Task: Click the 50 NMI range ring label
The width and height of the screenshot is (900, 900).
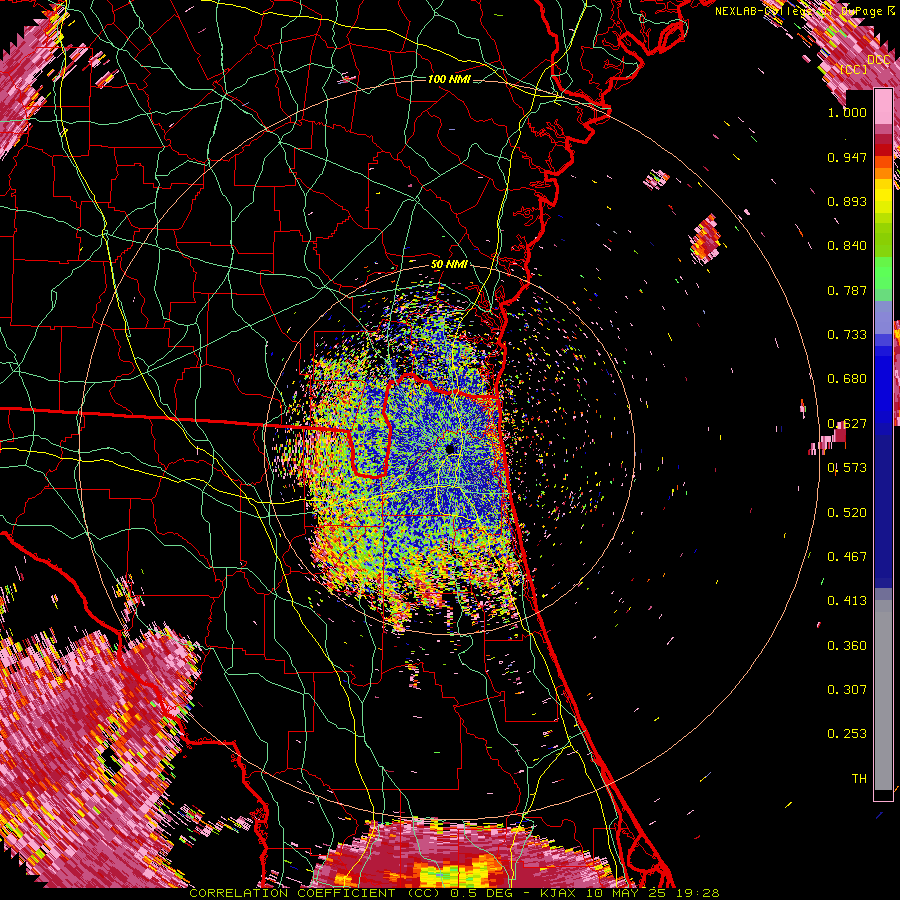Action: point(449,265)
